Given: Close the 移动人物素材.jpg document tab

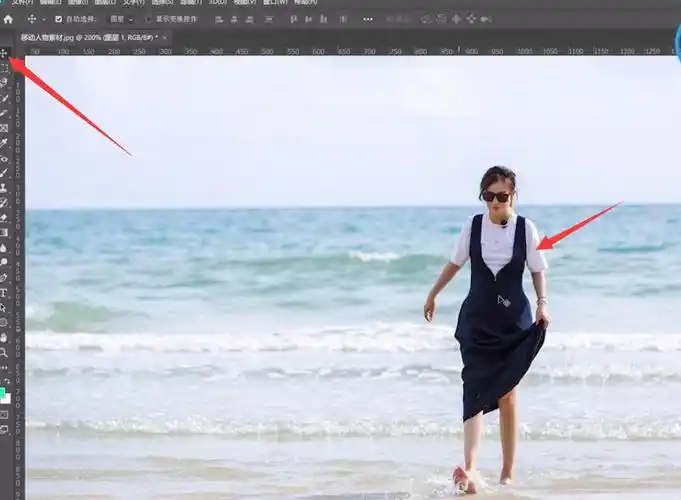Looking at the screenshot, I should point(165,37).
